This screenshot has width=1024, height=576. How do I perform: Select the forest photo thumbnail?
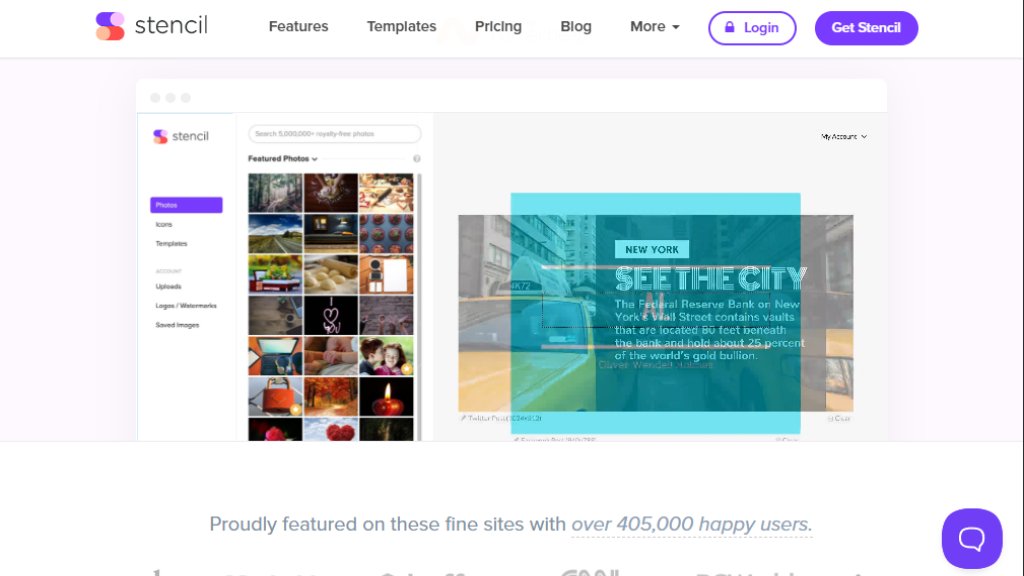click(275, 193)
